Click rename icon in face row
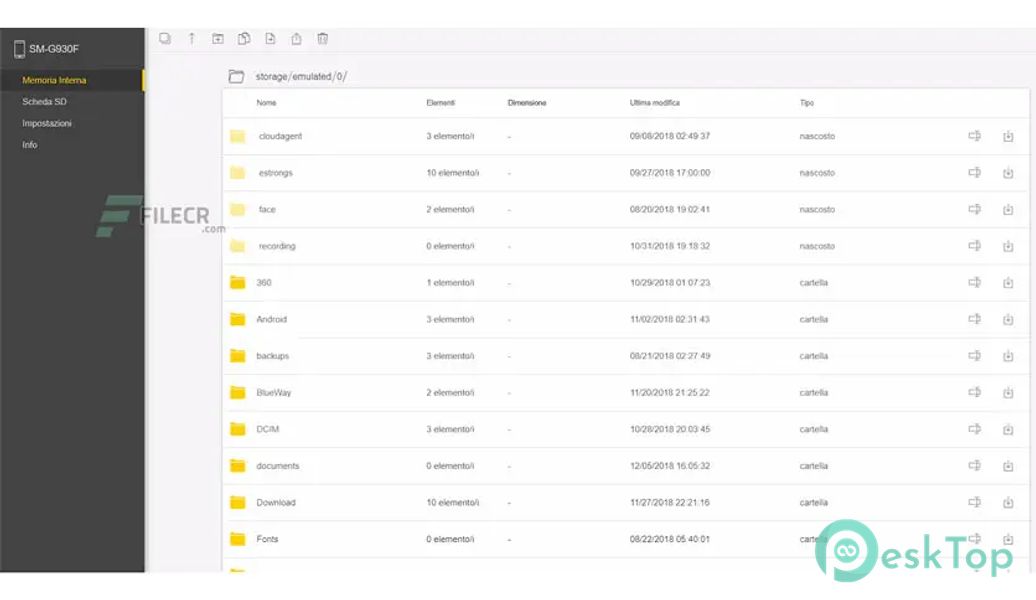This screenshot has width=1036, height=600. [975, 209]
